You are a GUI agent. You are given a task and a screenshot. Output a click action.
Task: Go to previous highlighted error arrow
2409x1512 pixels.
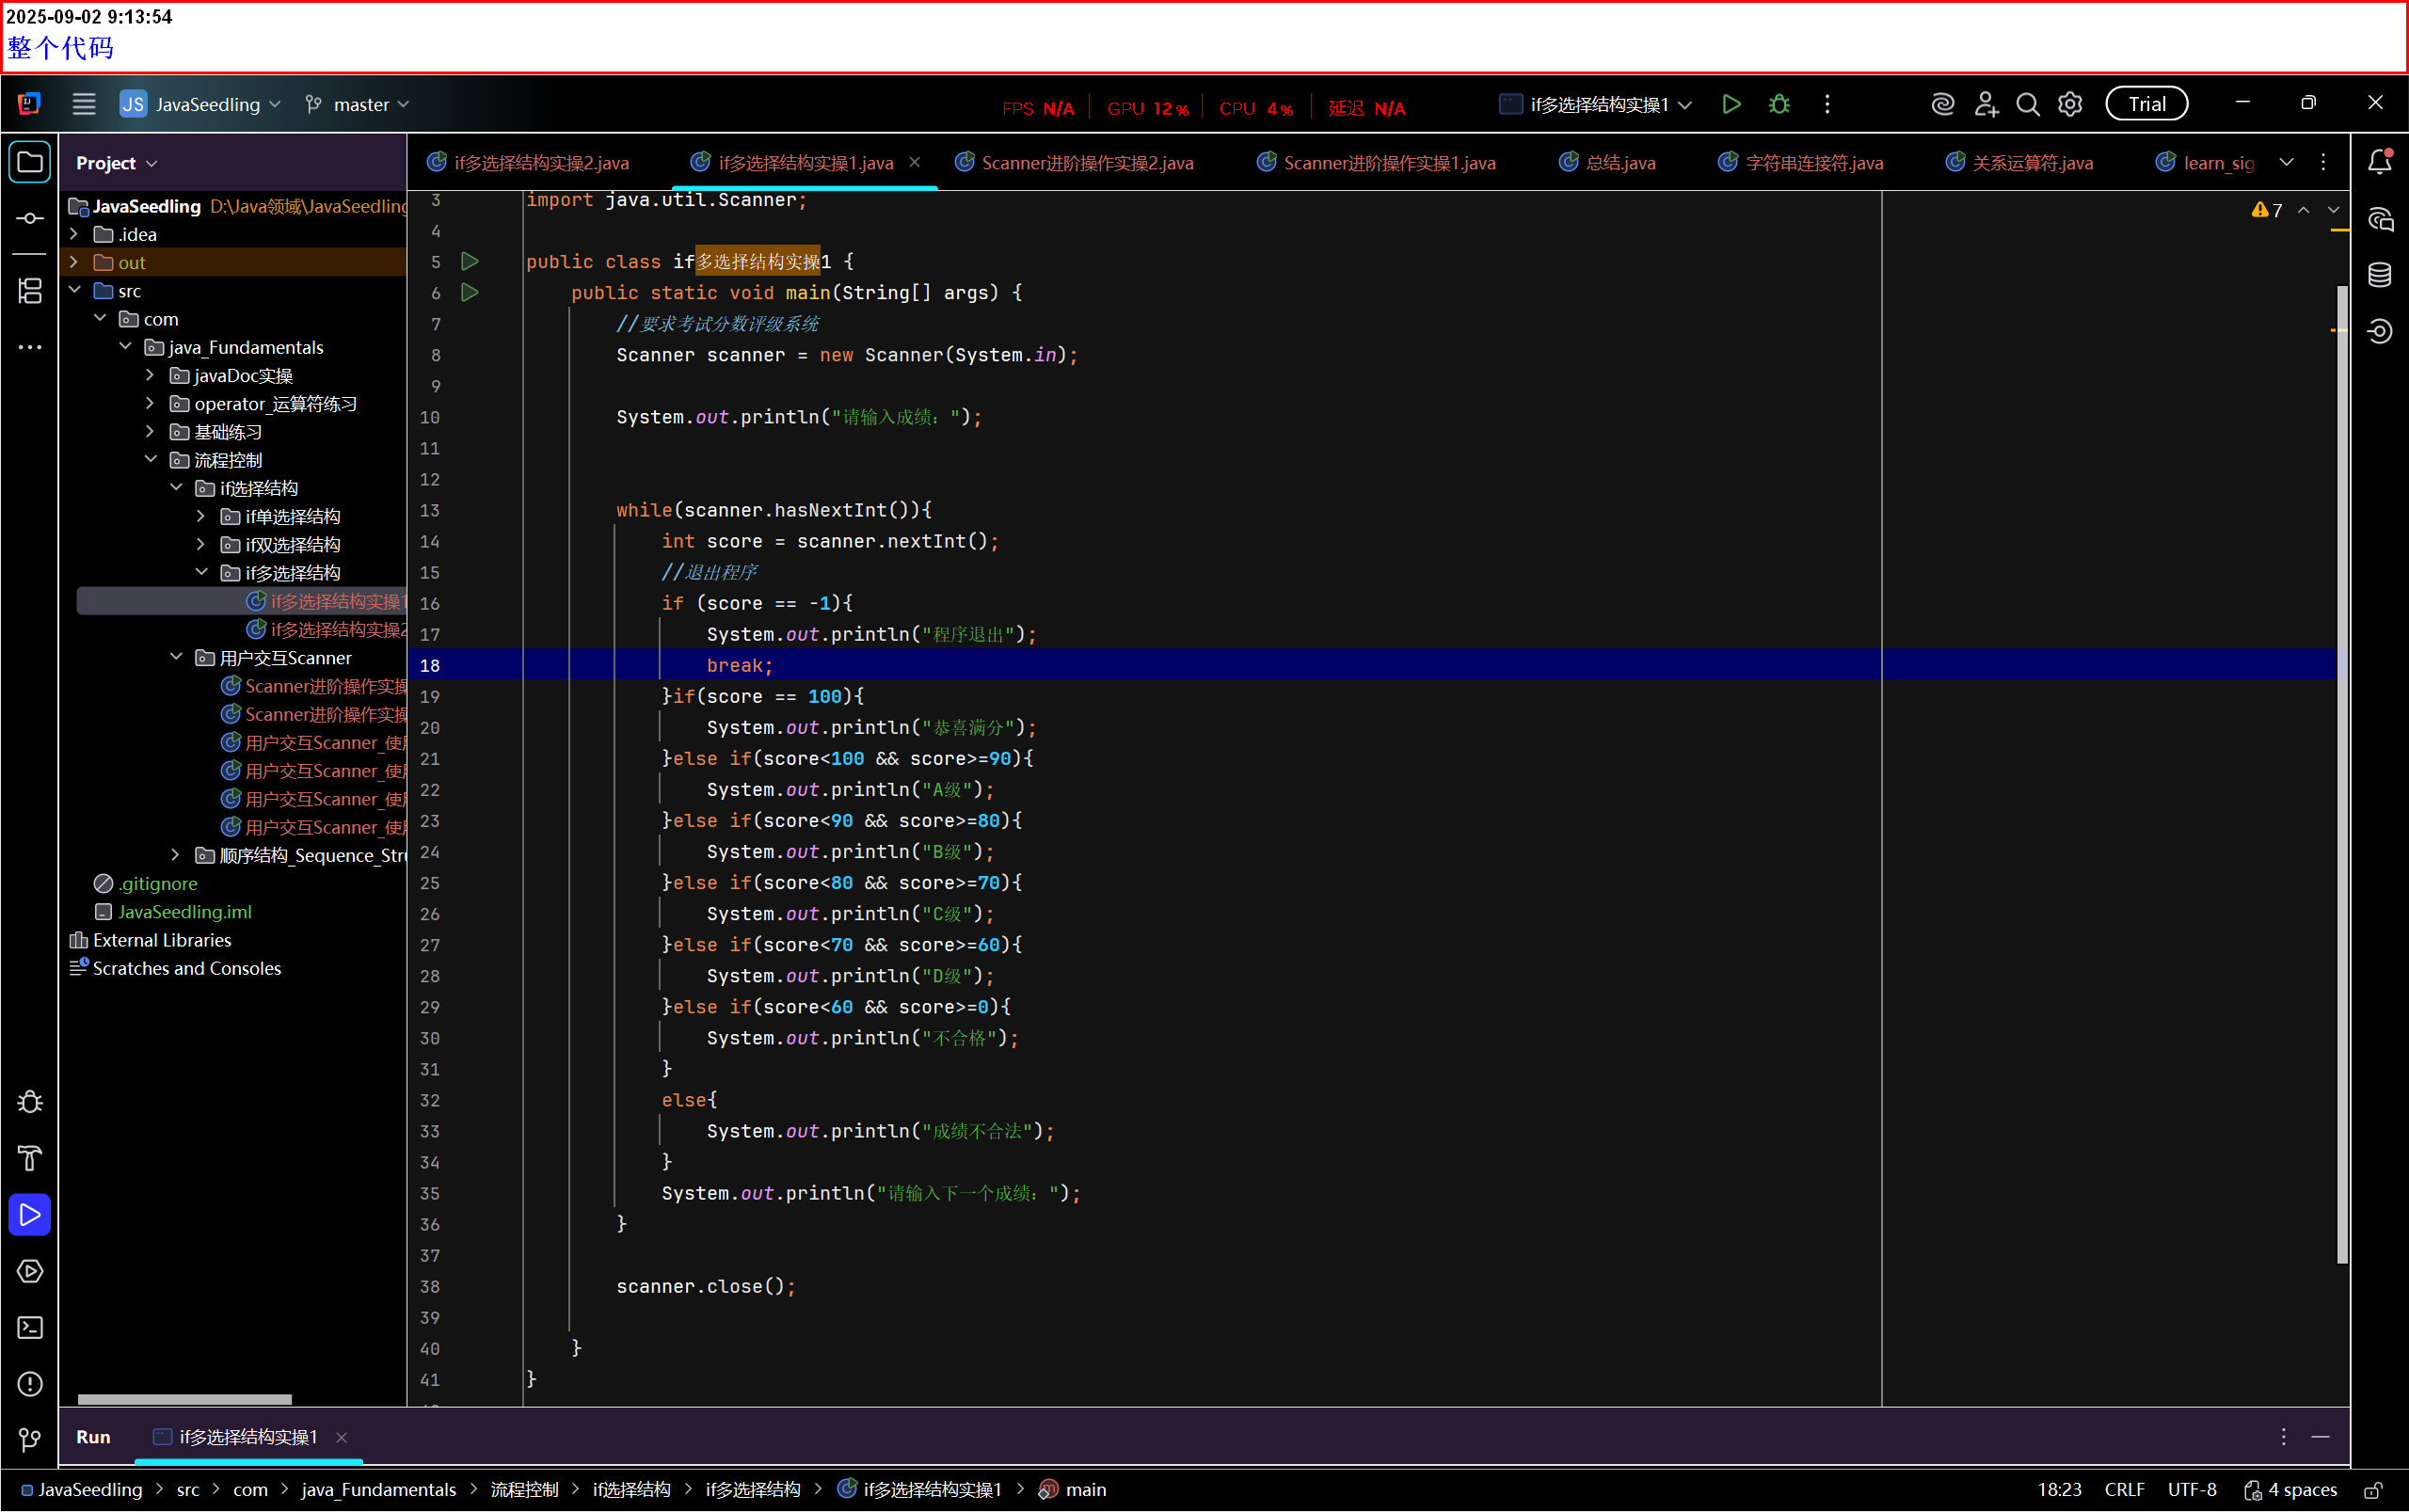coord(2304,210)
